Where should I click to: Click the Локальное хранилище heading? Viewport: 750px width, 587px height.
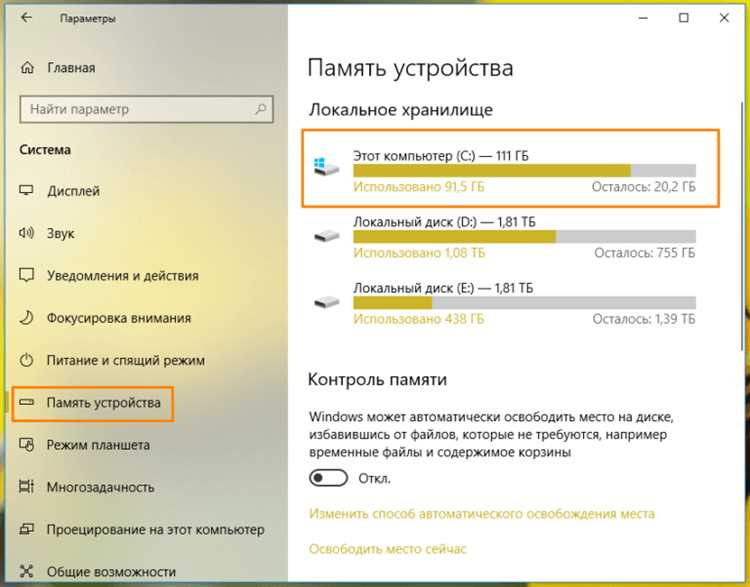pos(401,110)
